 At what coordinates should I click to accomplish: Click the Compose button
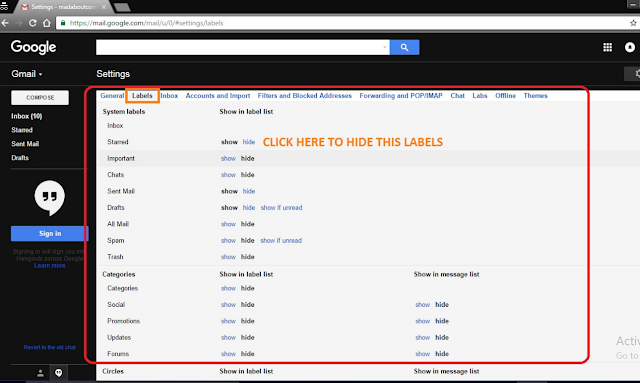coord(40,98)
